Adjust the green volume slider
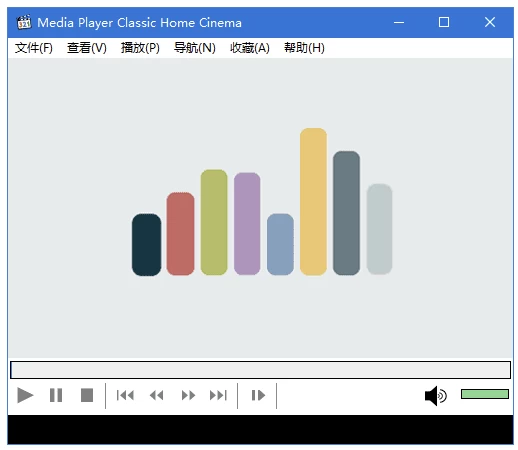 (x=485, y=394)
